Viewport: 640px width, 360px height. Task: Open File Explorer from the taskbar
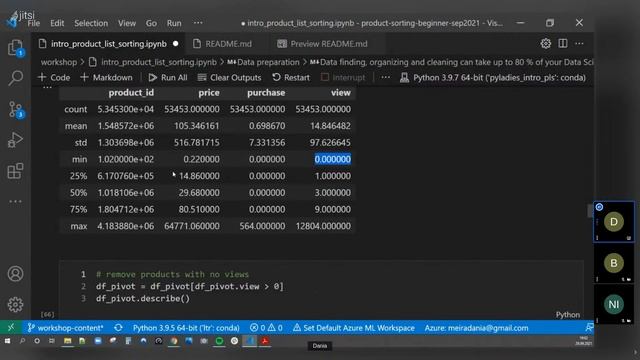(x=67, y=341)
